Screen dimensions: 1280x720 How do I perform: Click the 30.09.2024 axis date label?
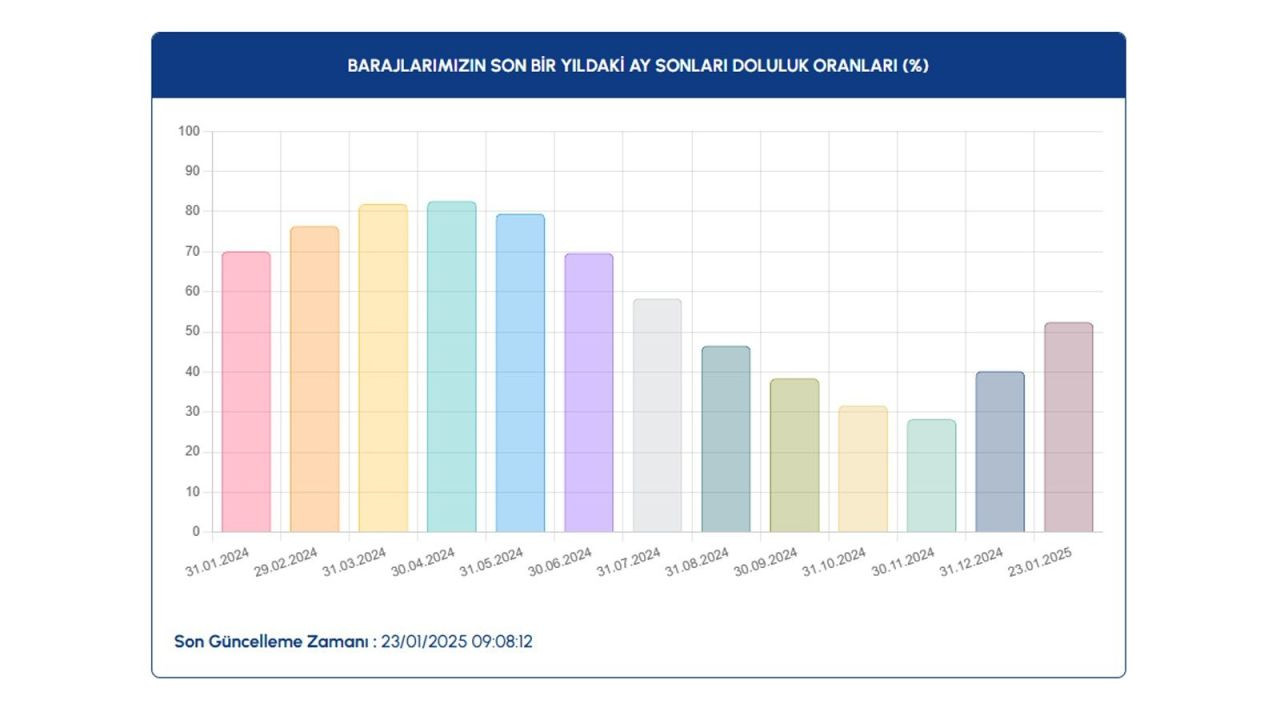coord(766,563)
